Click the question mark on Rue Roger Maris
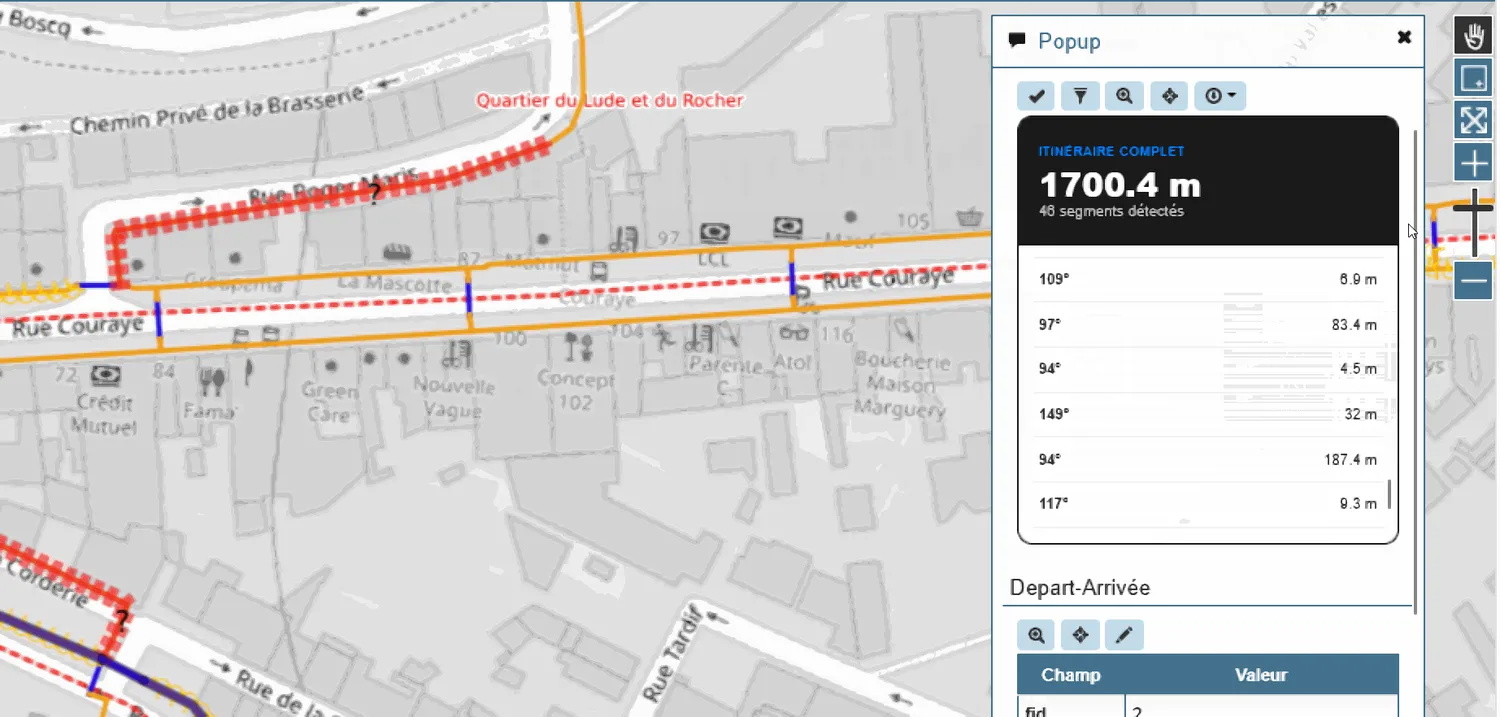 [x=374, y=194]
